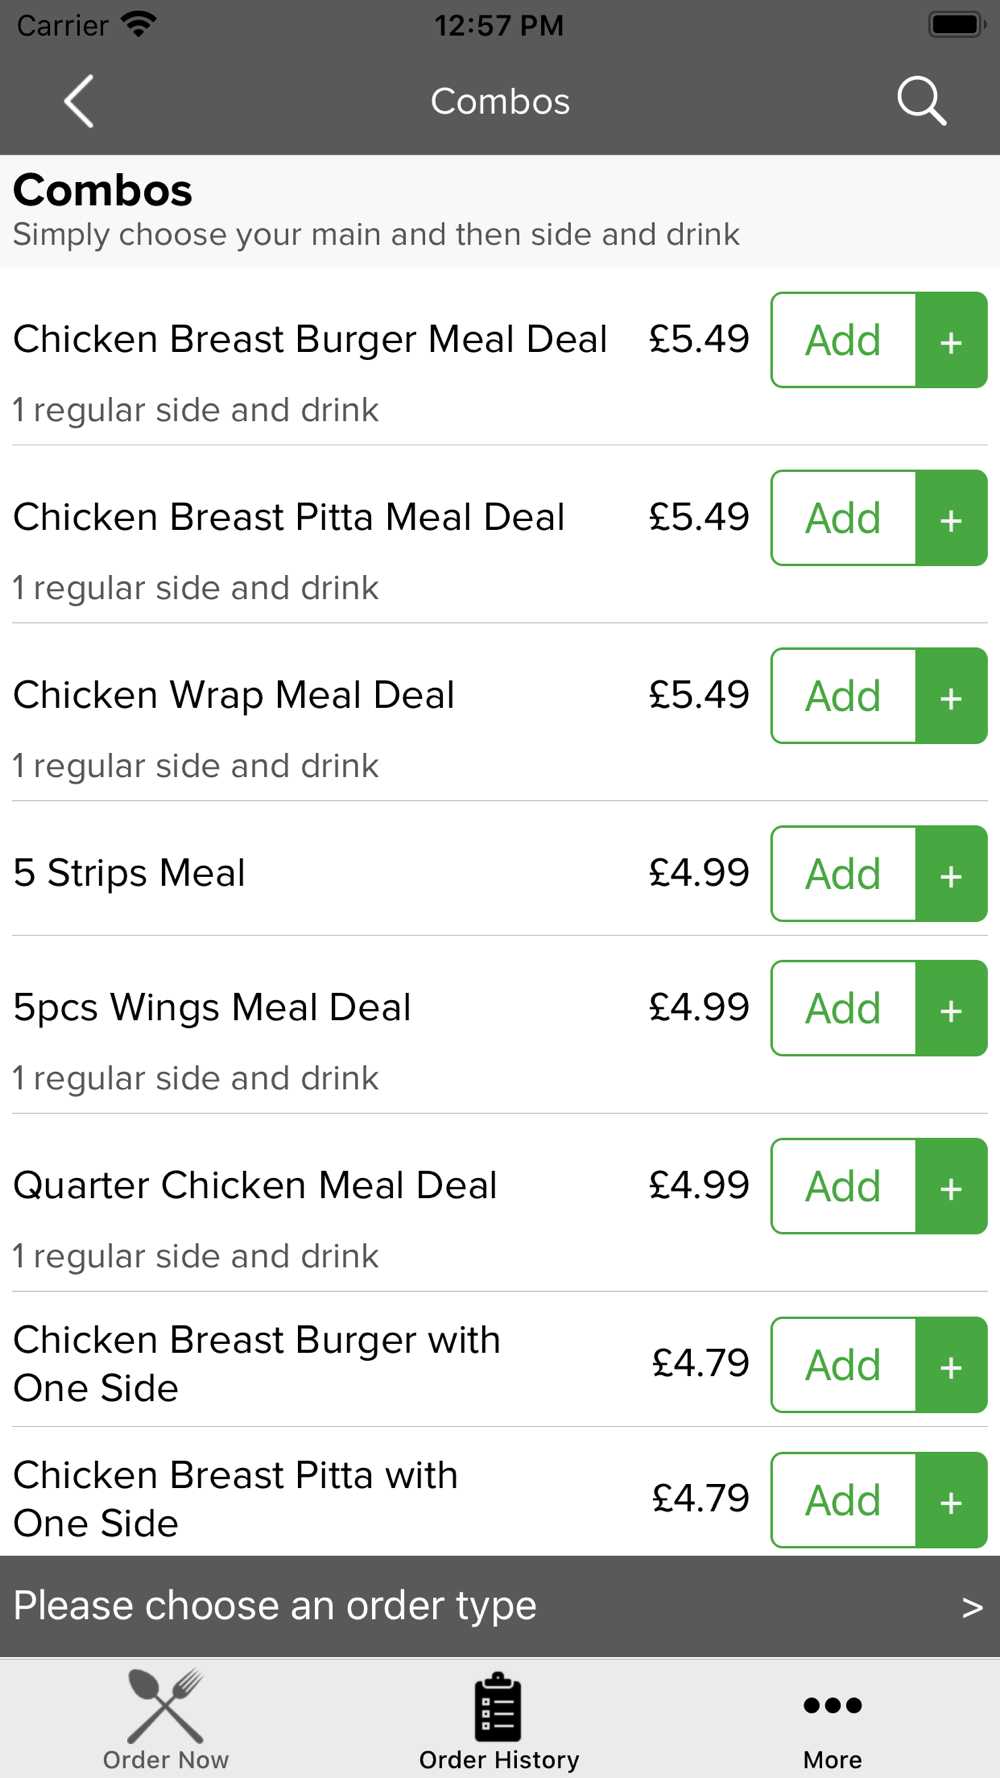Tap plus icon for 5 Strips Meal

[951, 874]
